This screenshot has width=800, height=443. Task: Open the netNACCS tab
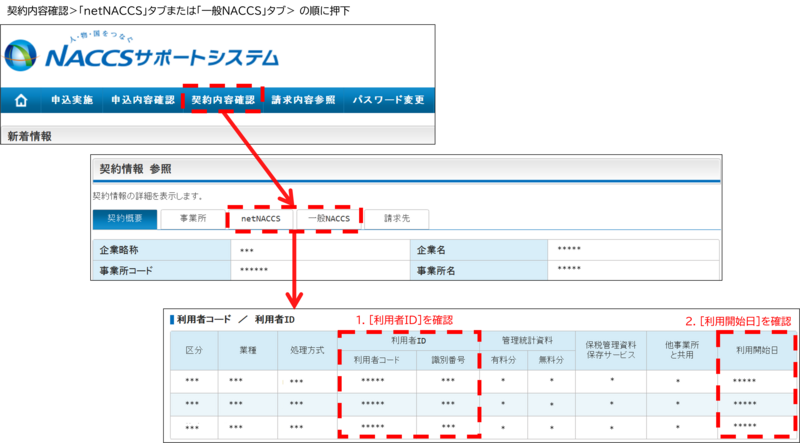(259, 218)
